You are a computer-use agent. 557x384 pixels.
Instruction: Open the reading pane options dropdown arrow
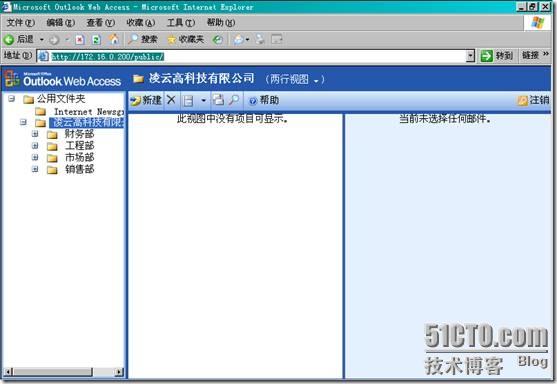[x=204, y=101]
